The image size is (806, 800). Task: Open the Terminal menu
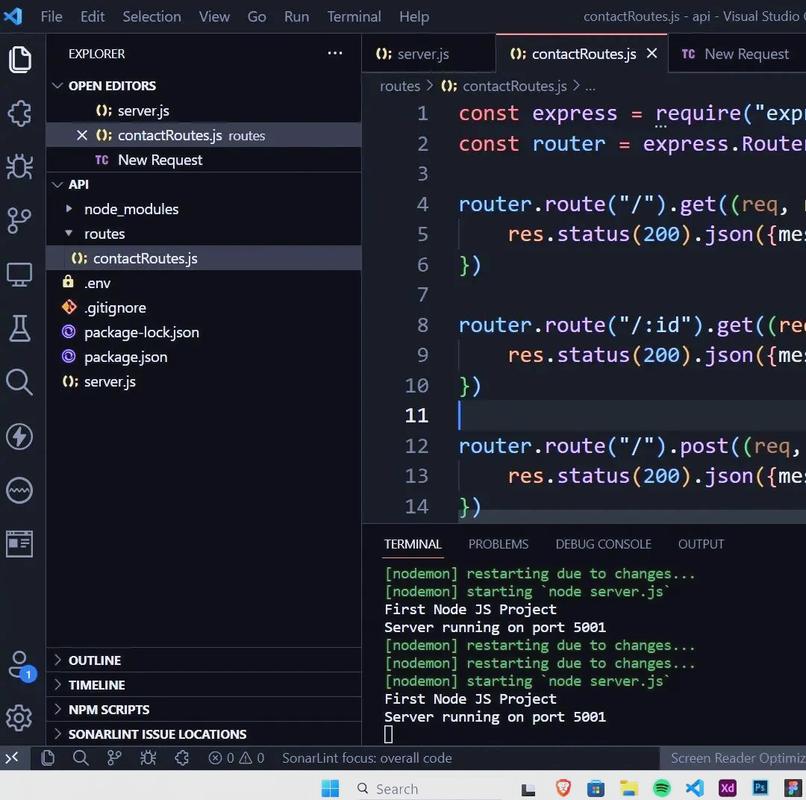pos(354,16)
